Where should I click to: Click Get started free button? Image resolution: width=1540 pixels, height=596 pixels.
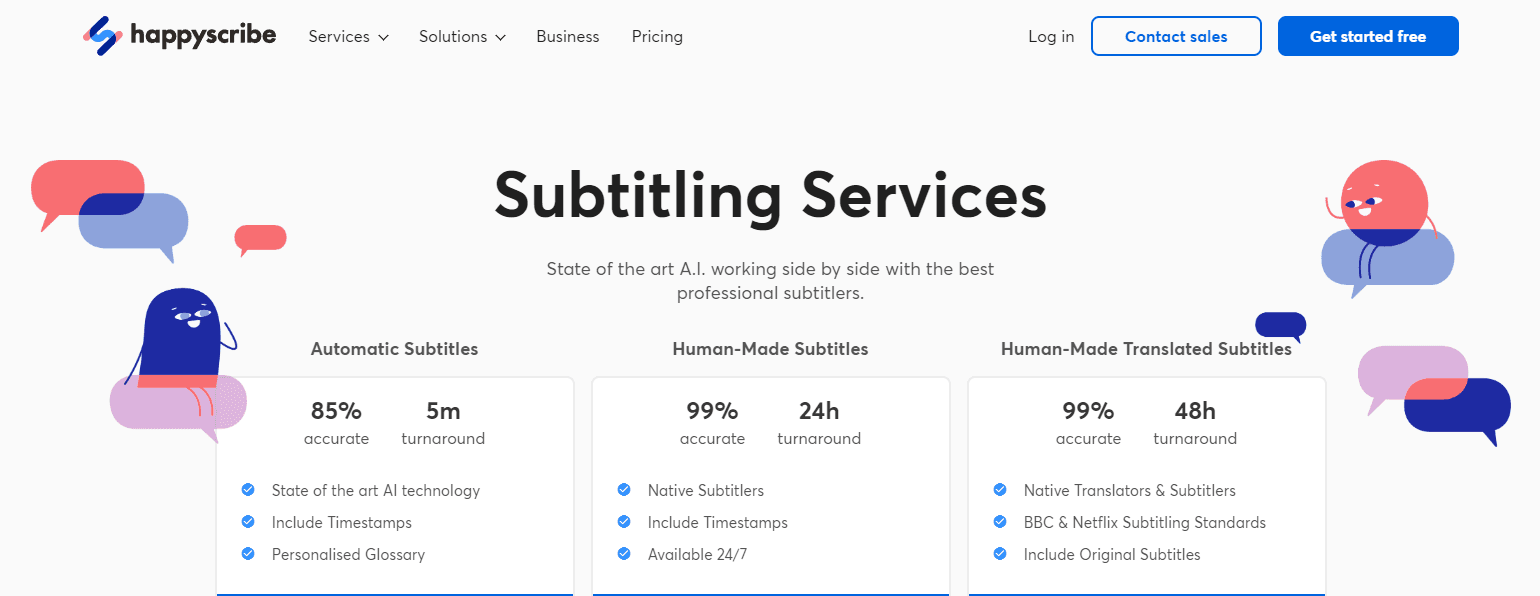1367,37
